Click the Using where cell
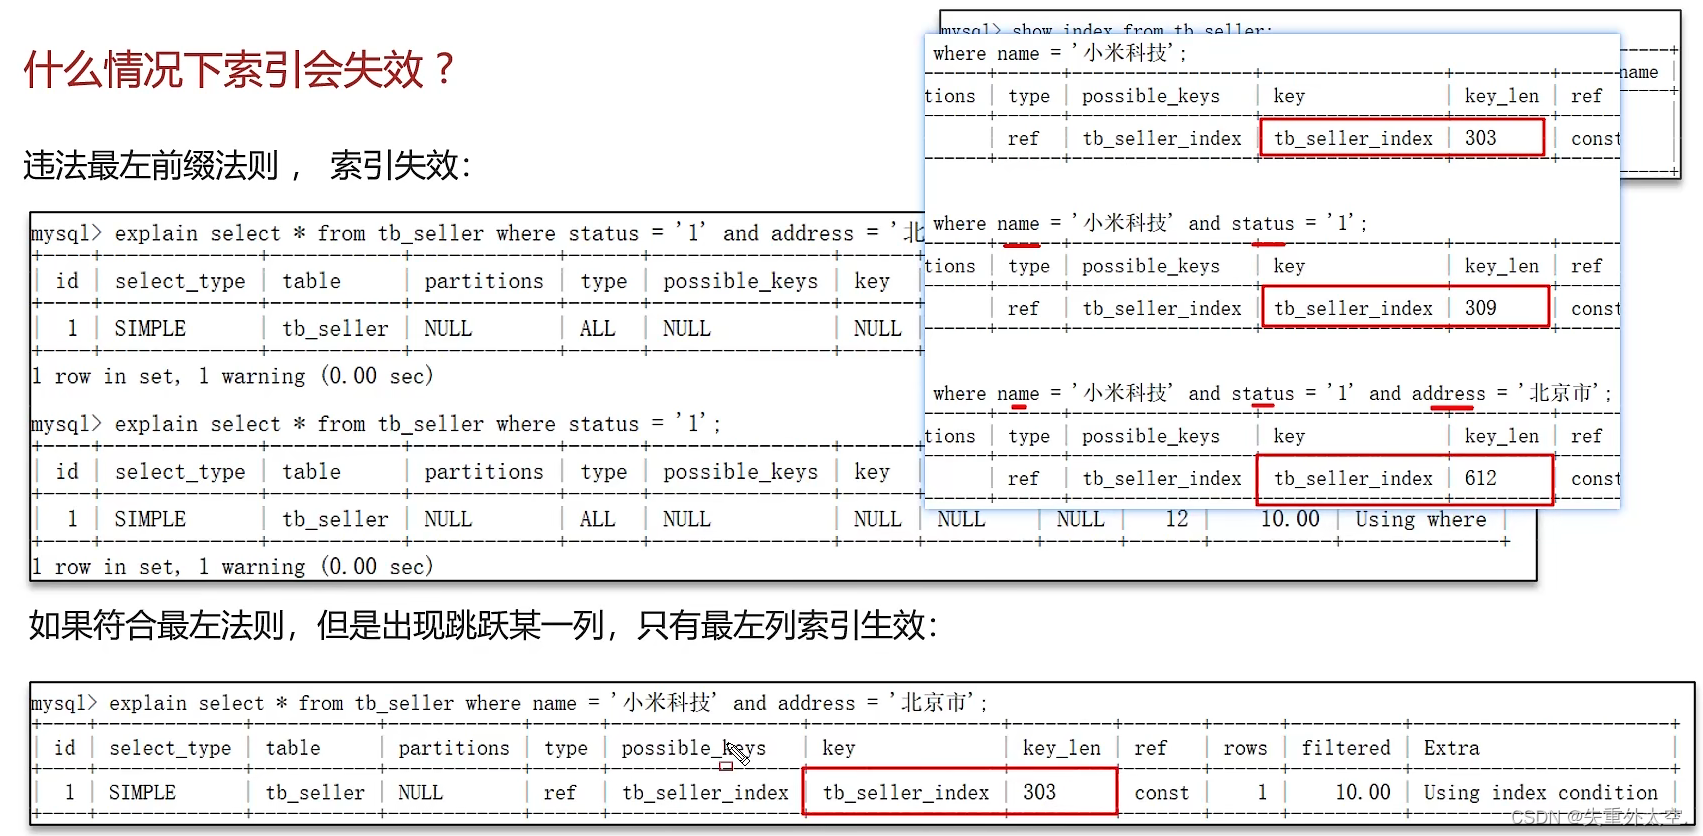This screenshot has height=836, width=1703. (1420, 519)
